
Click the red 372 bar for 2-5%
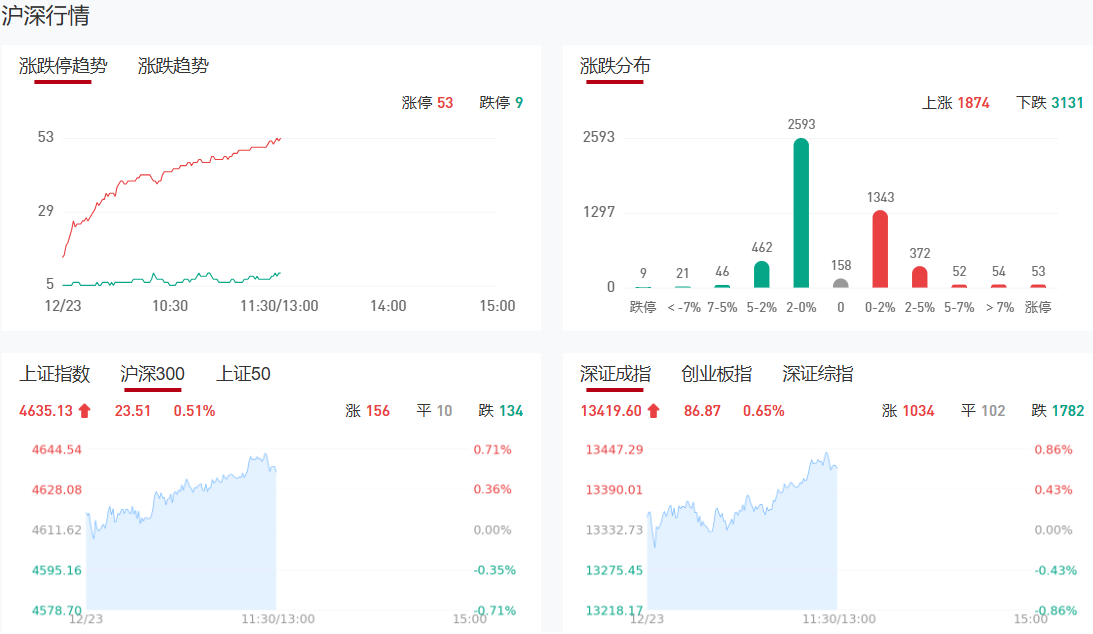point(920,276)
